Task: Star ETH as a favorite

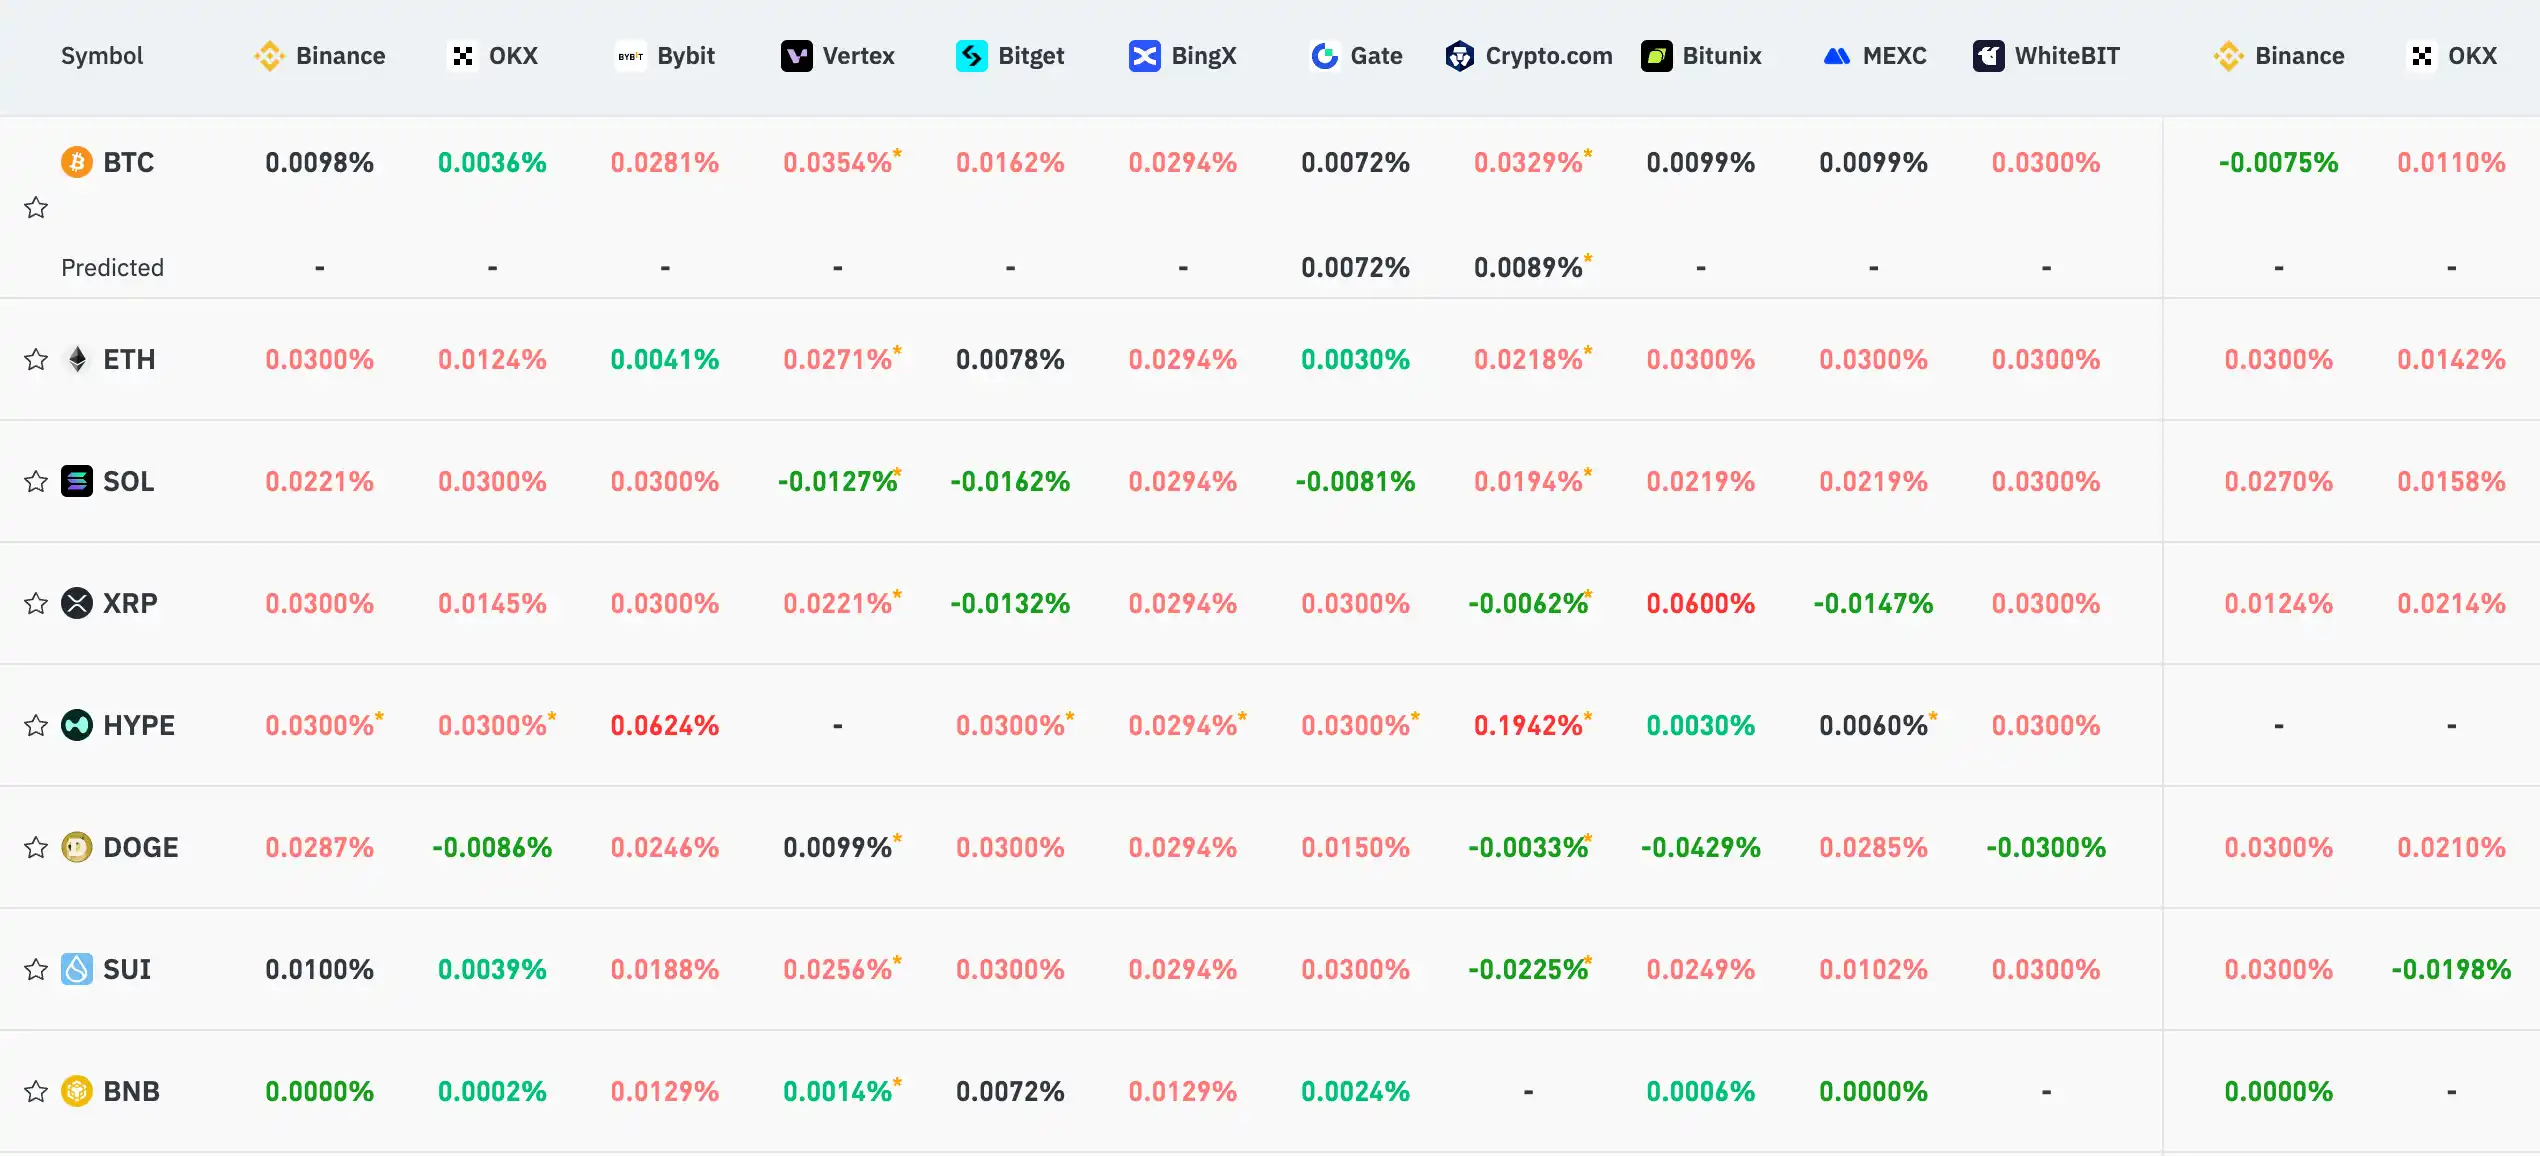Action: pyautogui.click(x=36, y=360)
